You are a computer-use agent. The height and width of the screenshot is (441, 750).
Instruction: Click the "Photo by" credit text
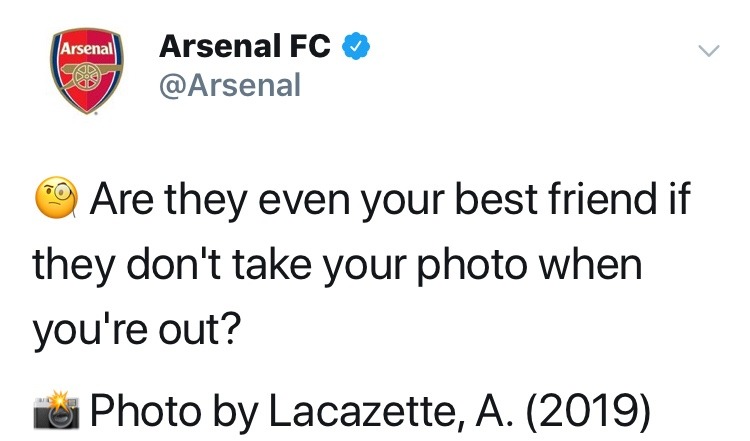[x=175, y=410]
